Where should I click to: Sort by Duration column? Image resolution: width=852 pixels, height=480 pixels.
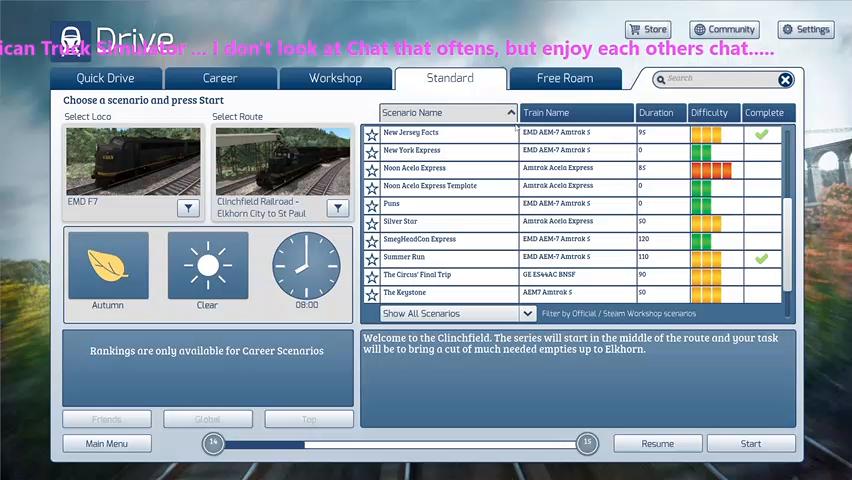(661, 113)
